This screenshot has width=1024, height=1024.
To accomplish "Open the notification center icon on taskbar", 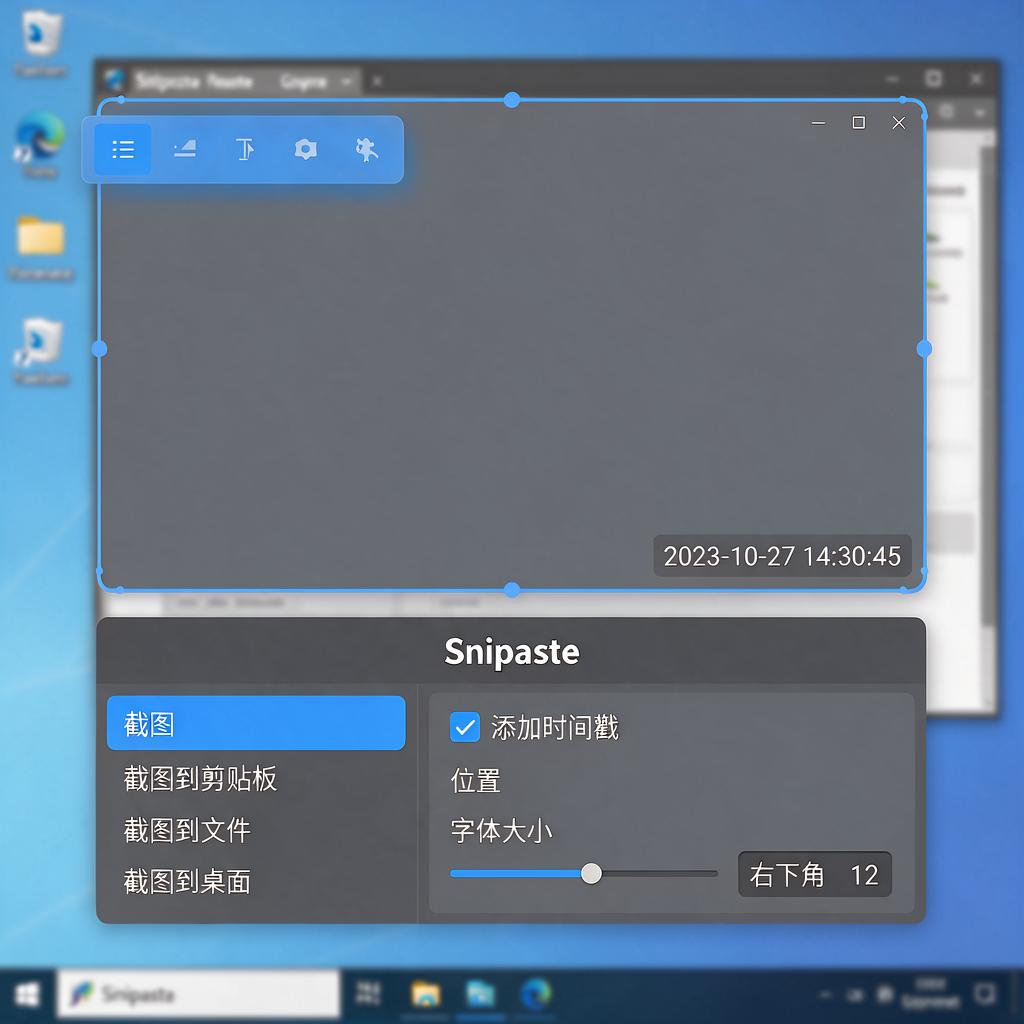I will point(985,994).
